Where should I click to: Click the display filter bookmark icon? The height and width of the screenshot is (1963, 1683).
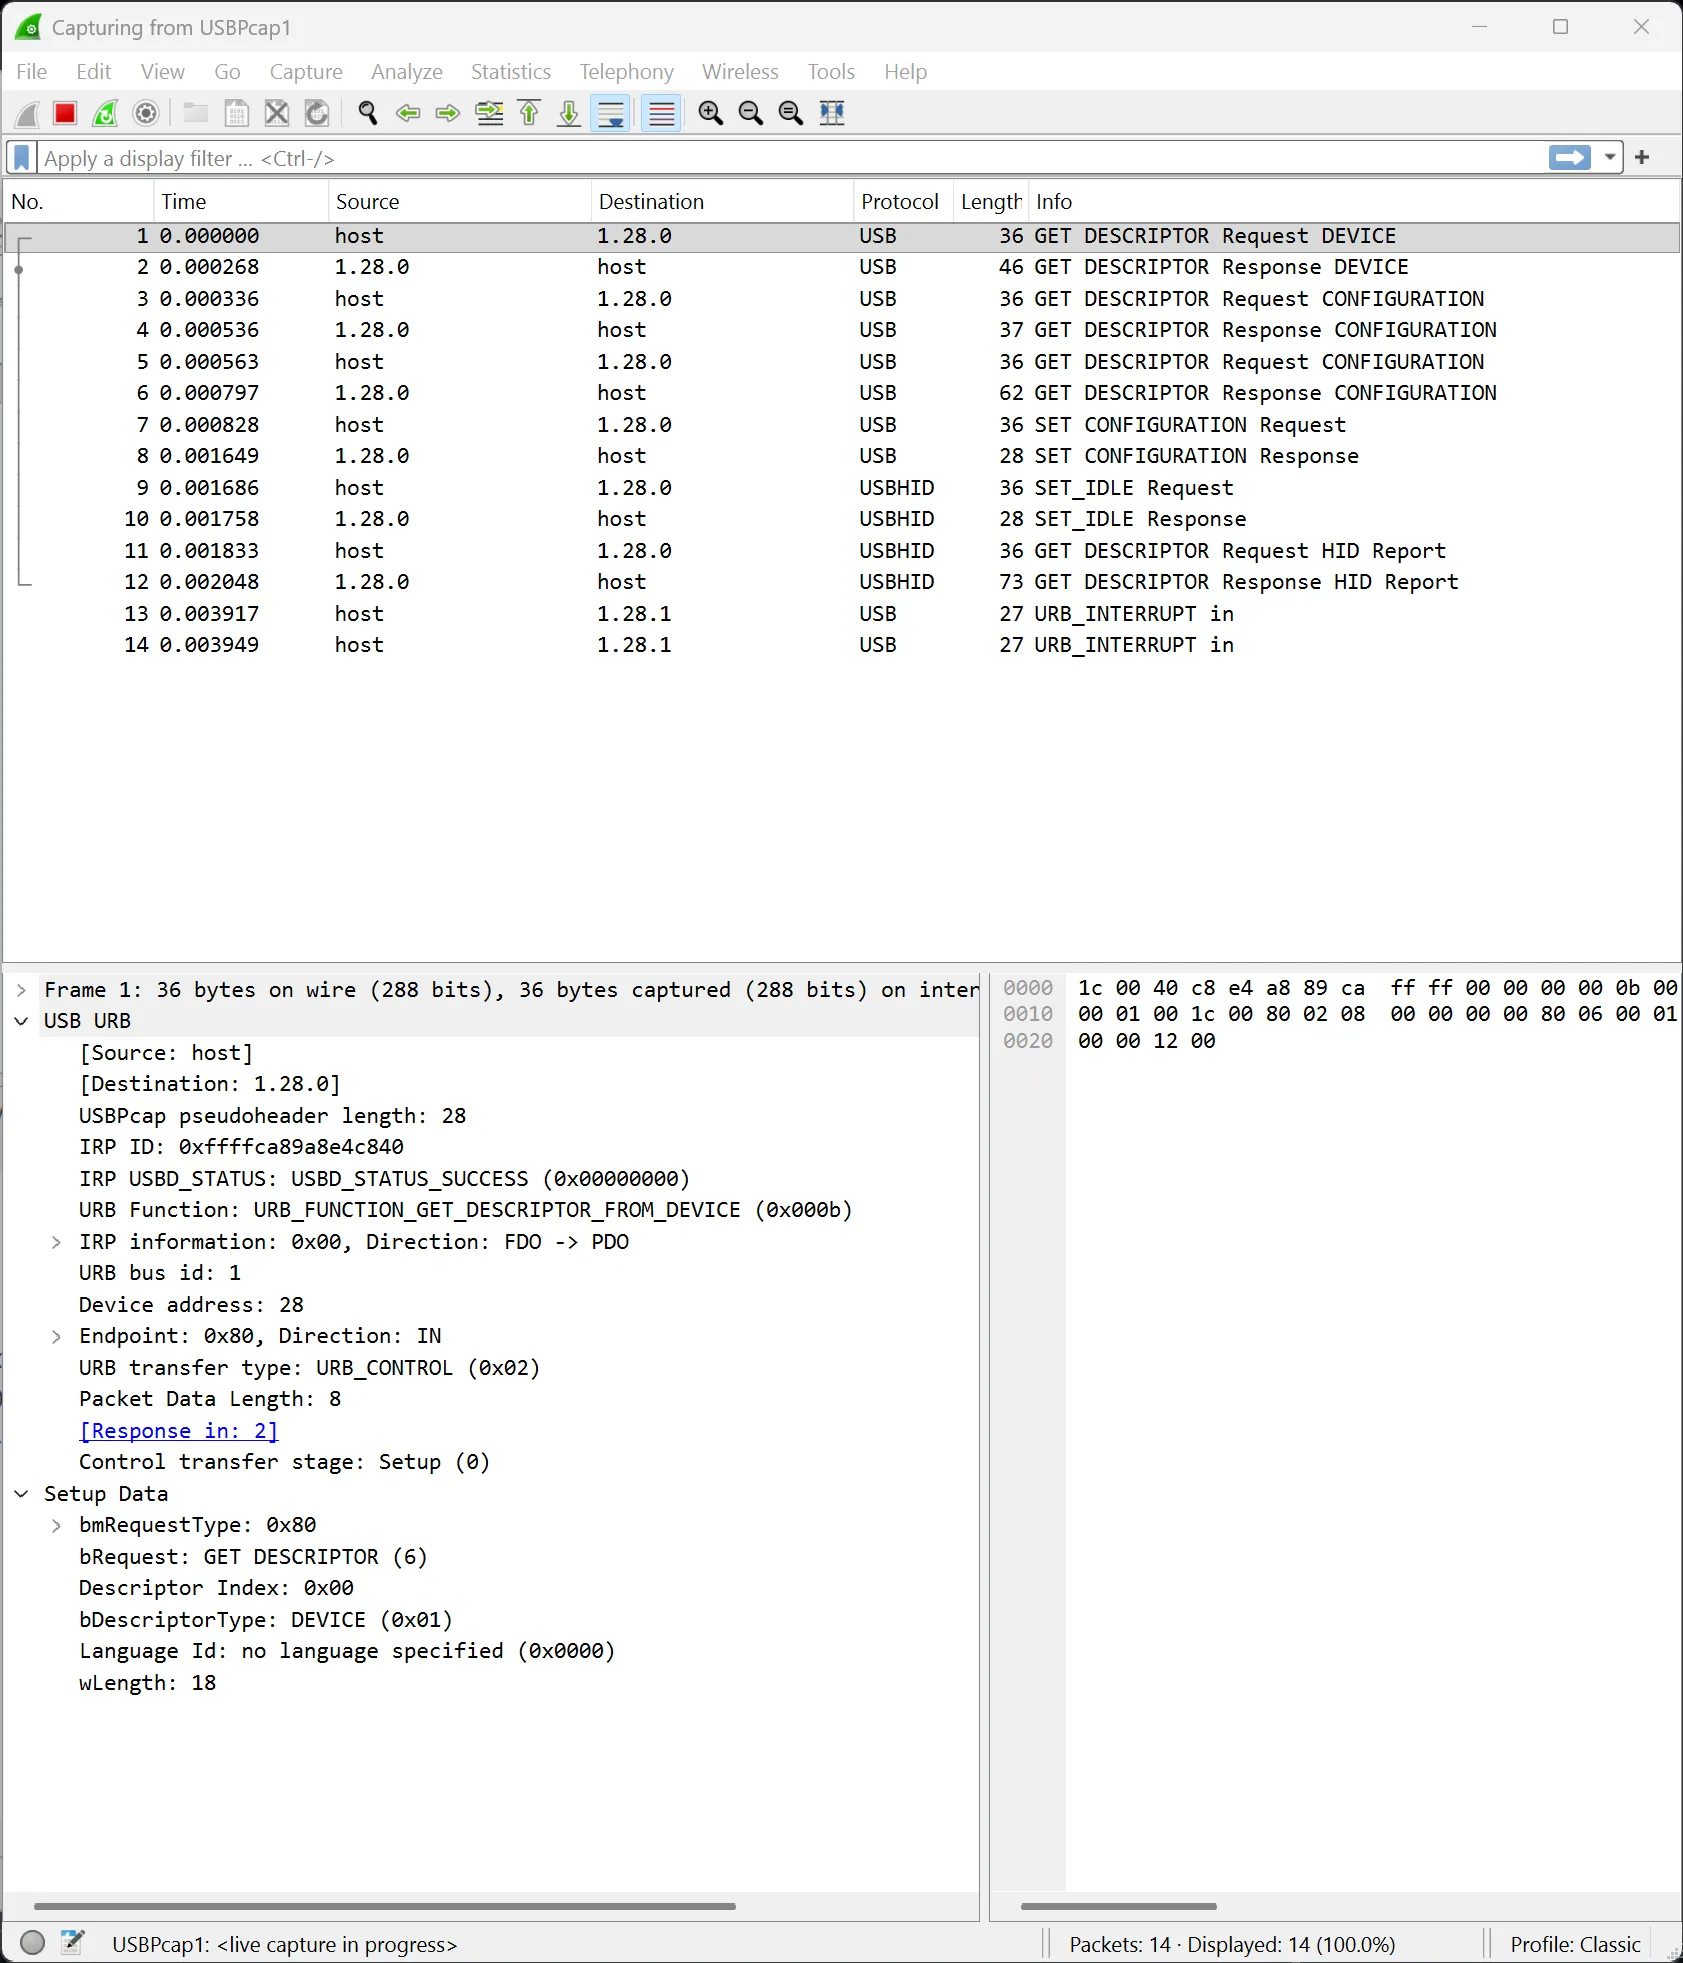pyautogui.click(x=21, y=158)
